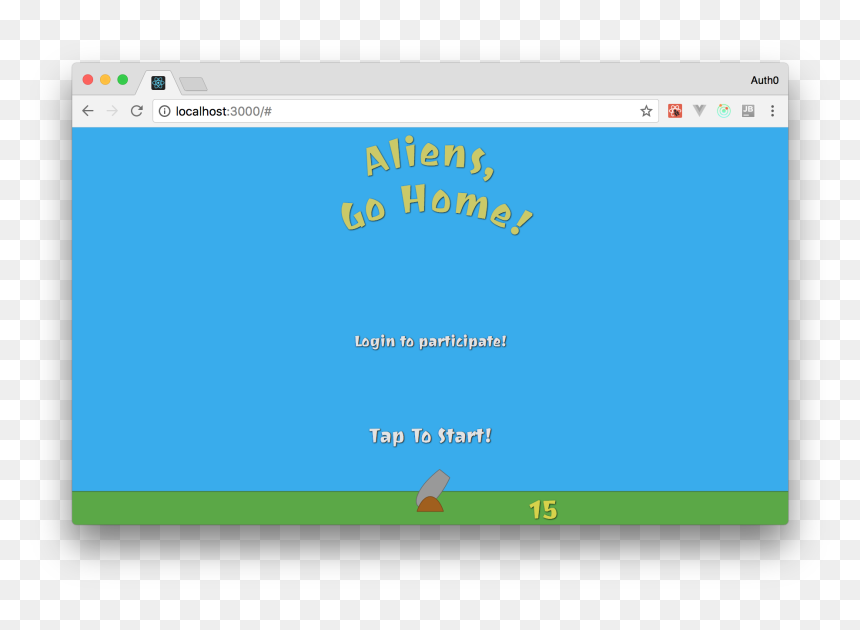This screenshot has height=630, width=860.
Task: Open Chrome three-dot menu
Action: (772, 111)
